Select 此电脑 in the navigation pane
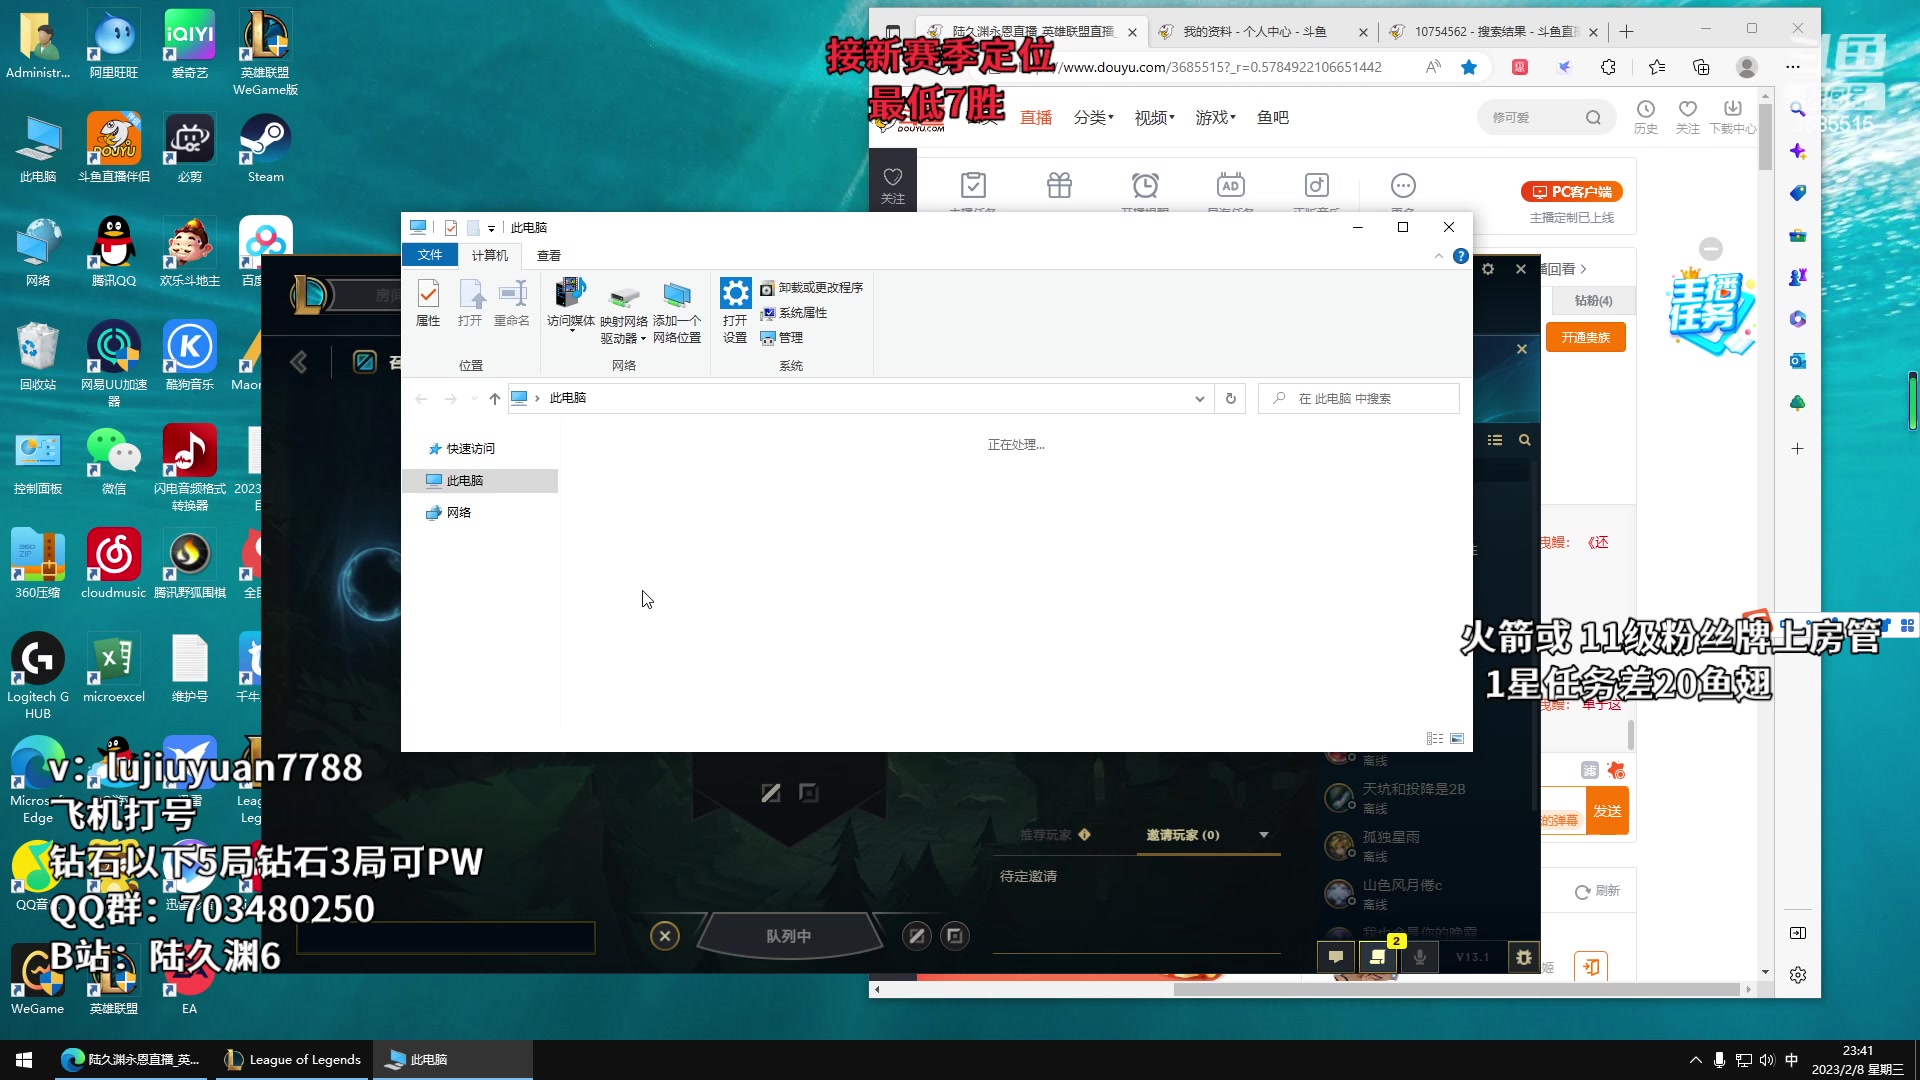Screen dimensions: 1920x1080 click(x=480, y=481)
